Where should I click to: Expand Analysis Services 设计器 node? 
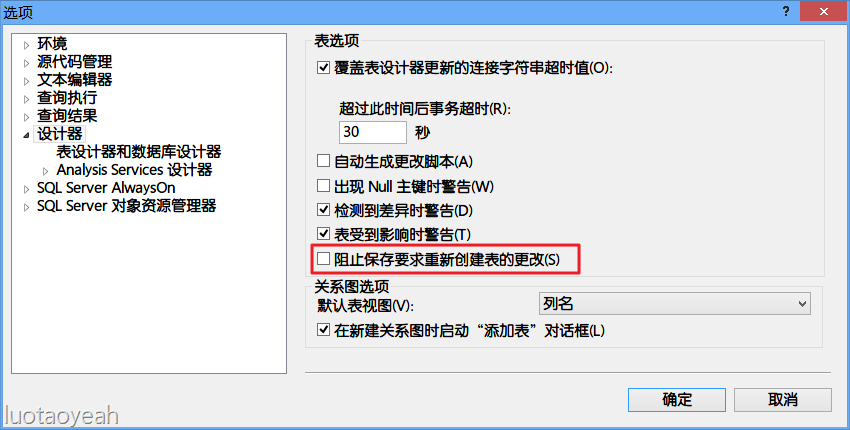46,171
